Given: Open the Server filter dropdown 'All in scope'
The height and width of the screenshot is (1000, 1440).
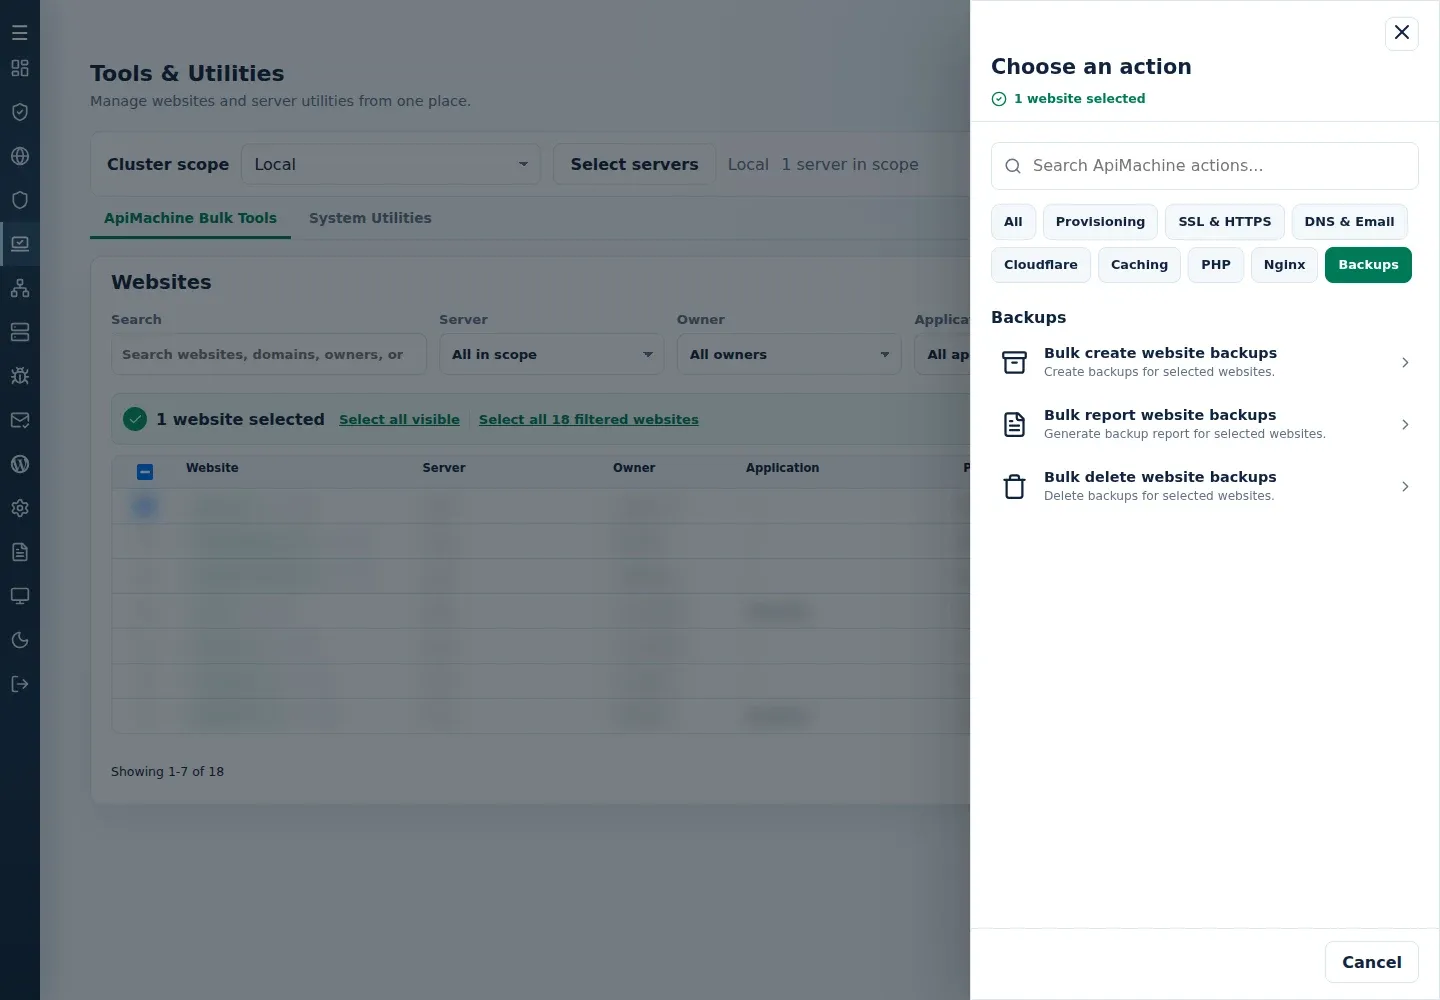Looking at the screenshot, I should [551, 354].
